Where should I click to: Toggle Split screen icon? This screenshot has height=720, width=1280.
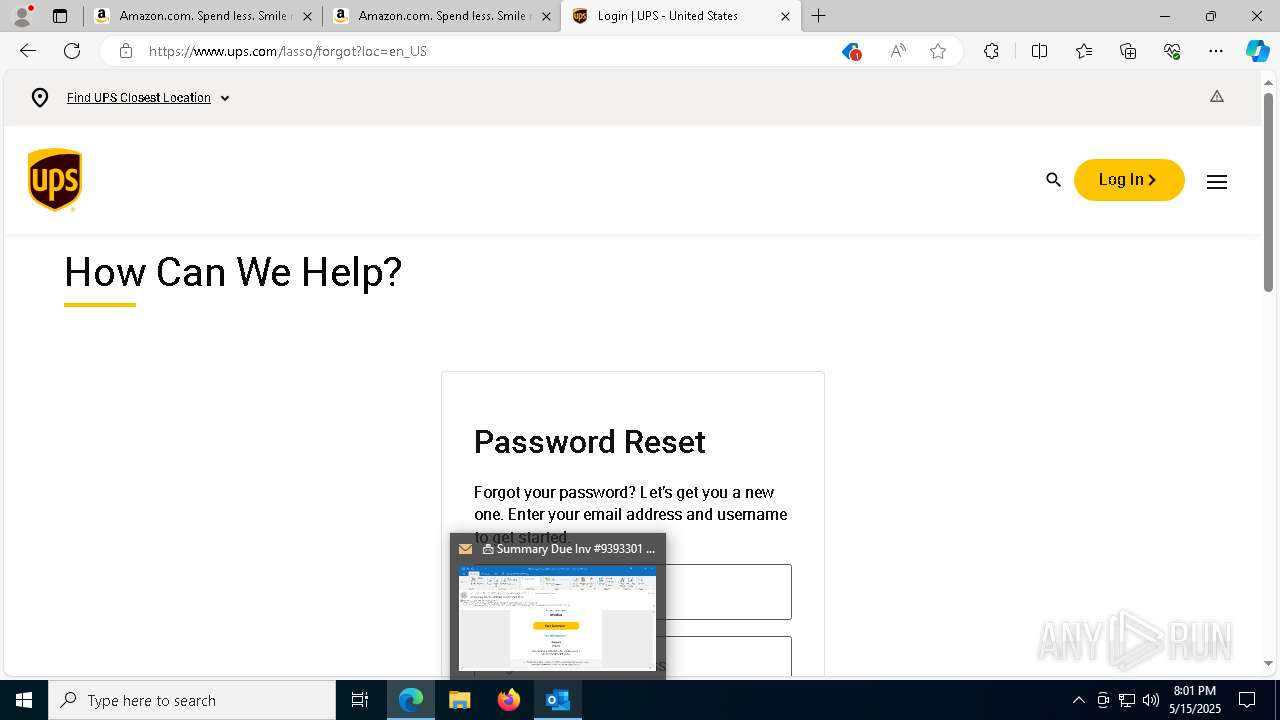(x=1039, y=51)
